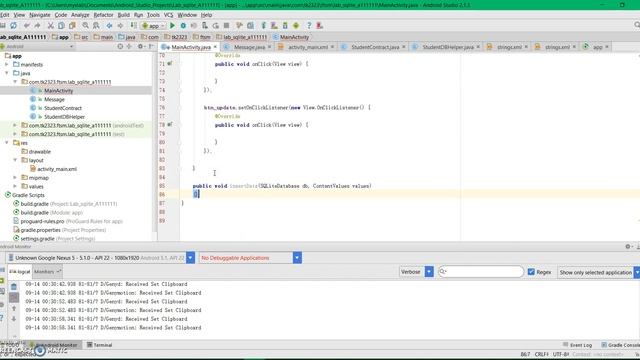Open the Refactor menu

coord(103,15)
